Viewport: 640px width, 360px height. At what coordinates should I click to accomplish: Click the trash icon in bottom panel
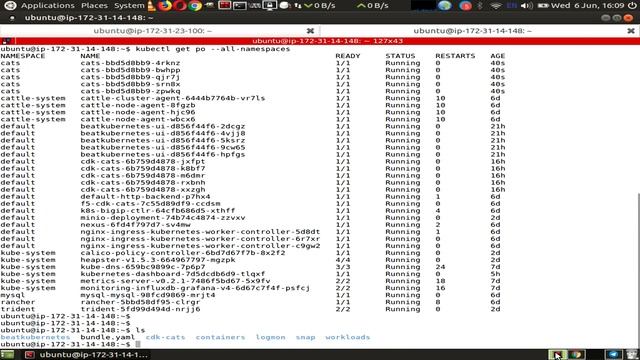[x=631, y=354]
